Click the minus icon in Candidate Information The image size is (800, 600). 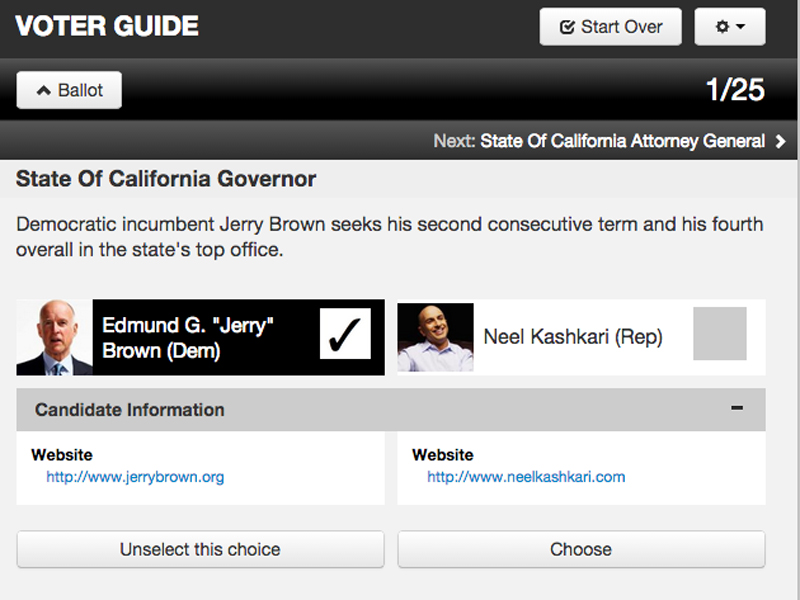click(737, 408)
